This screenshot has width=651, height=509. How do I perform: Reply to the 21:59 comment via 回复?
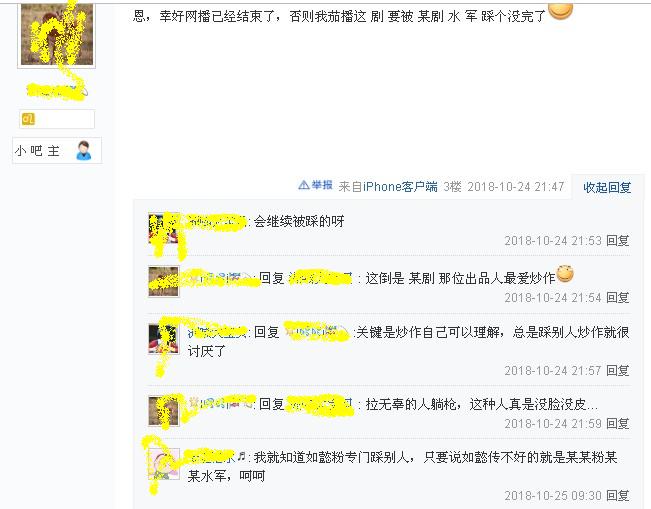(x=617, y=423)
